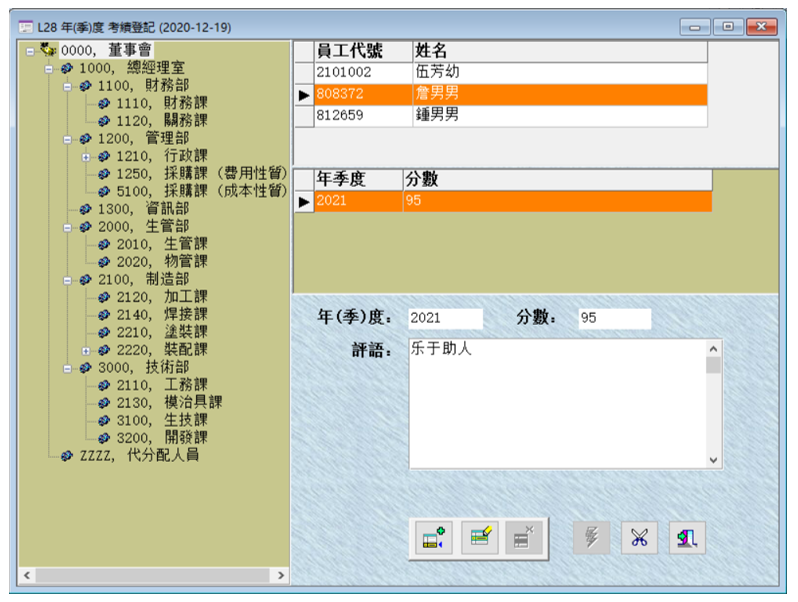This screenshot has width=798, height=602.
Task: Select 1120, 關務課 in the tree
Action: point(162,121)
